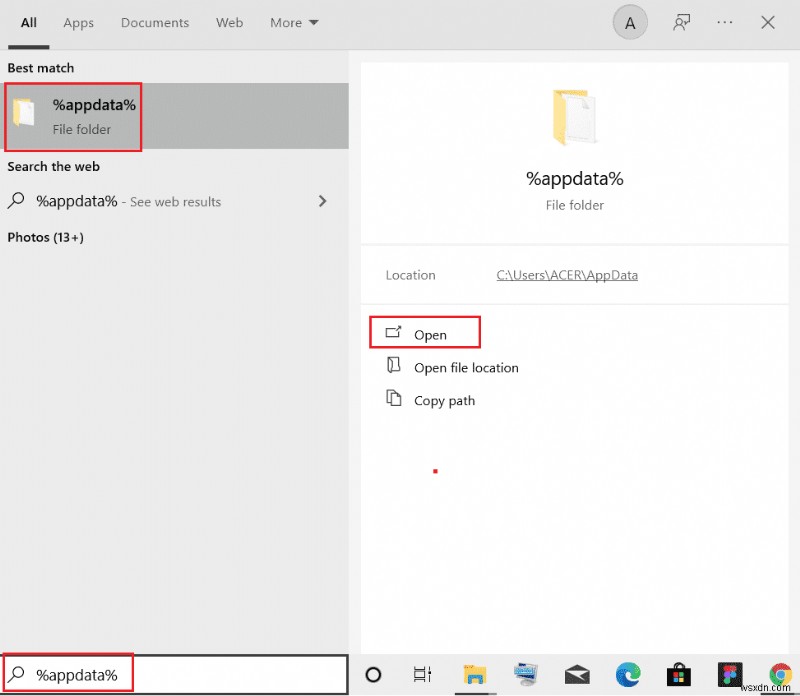Open Google Chrome from the taskbar
The height and width of the screenshot is (696, 800).
[779, 675]
